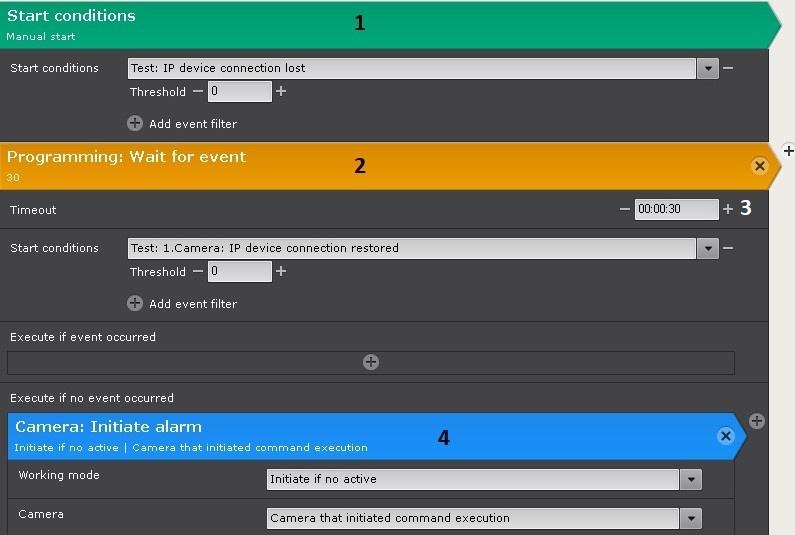Expand the Camera selection dropdown
Viewport: 795px width, 535px height.
click(690, 518)
